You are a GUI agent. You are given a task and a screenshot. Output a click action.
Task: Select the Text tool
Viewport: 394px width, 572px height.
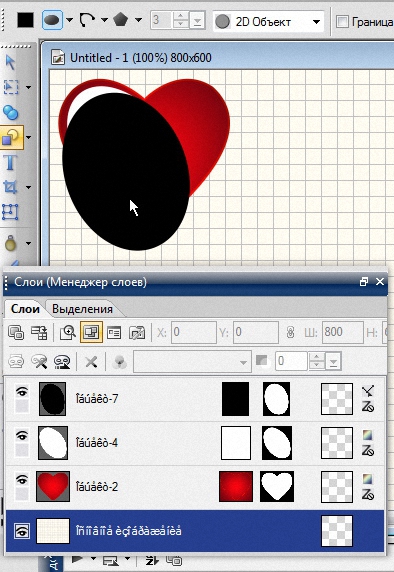(10, 162)
